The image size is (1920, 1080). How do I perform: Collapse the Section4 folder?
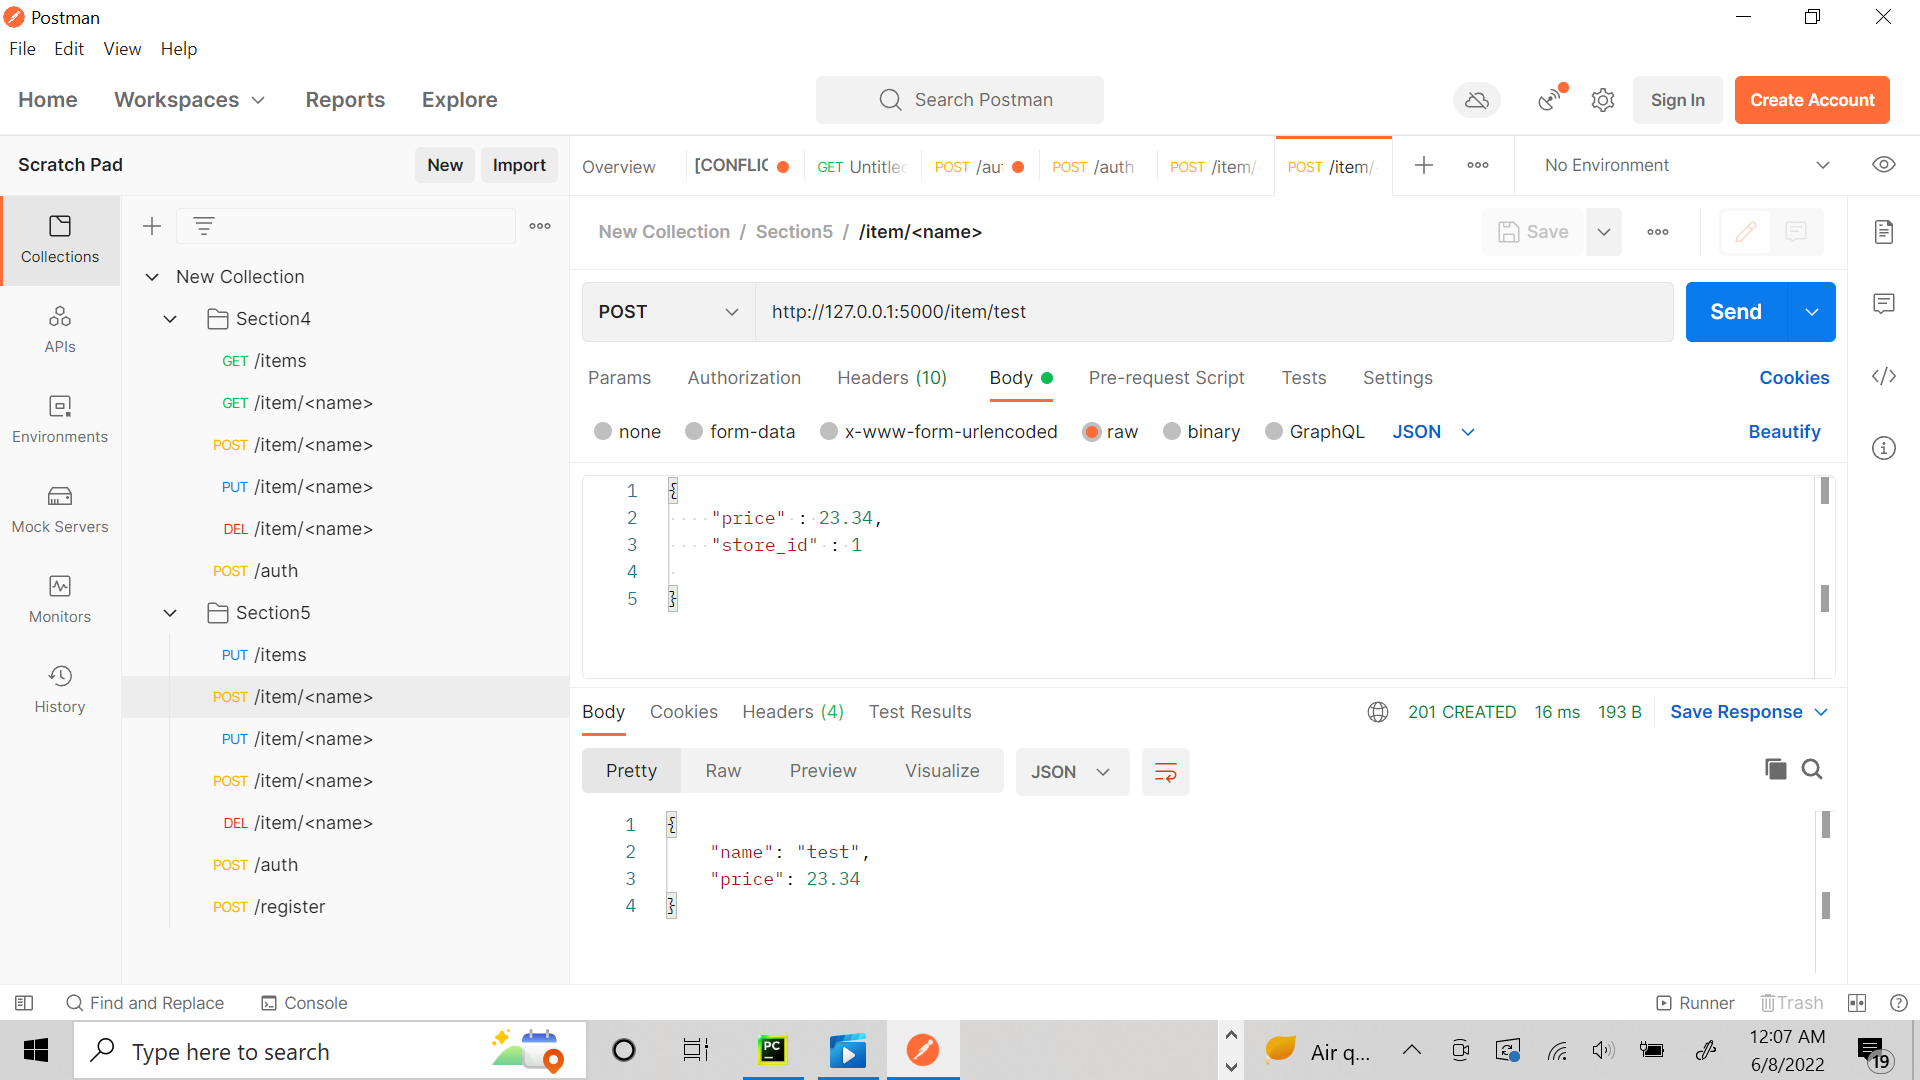click(170, 319)
